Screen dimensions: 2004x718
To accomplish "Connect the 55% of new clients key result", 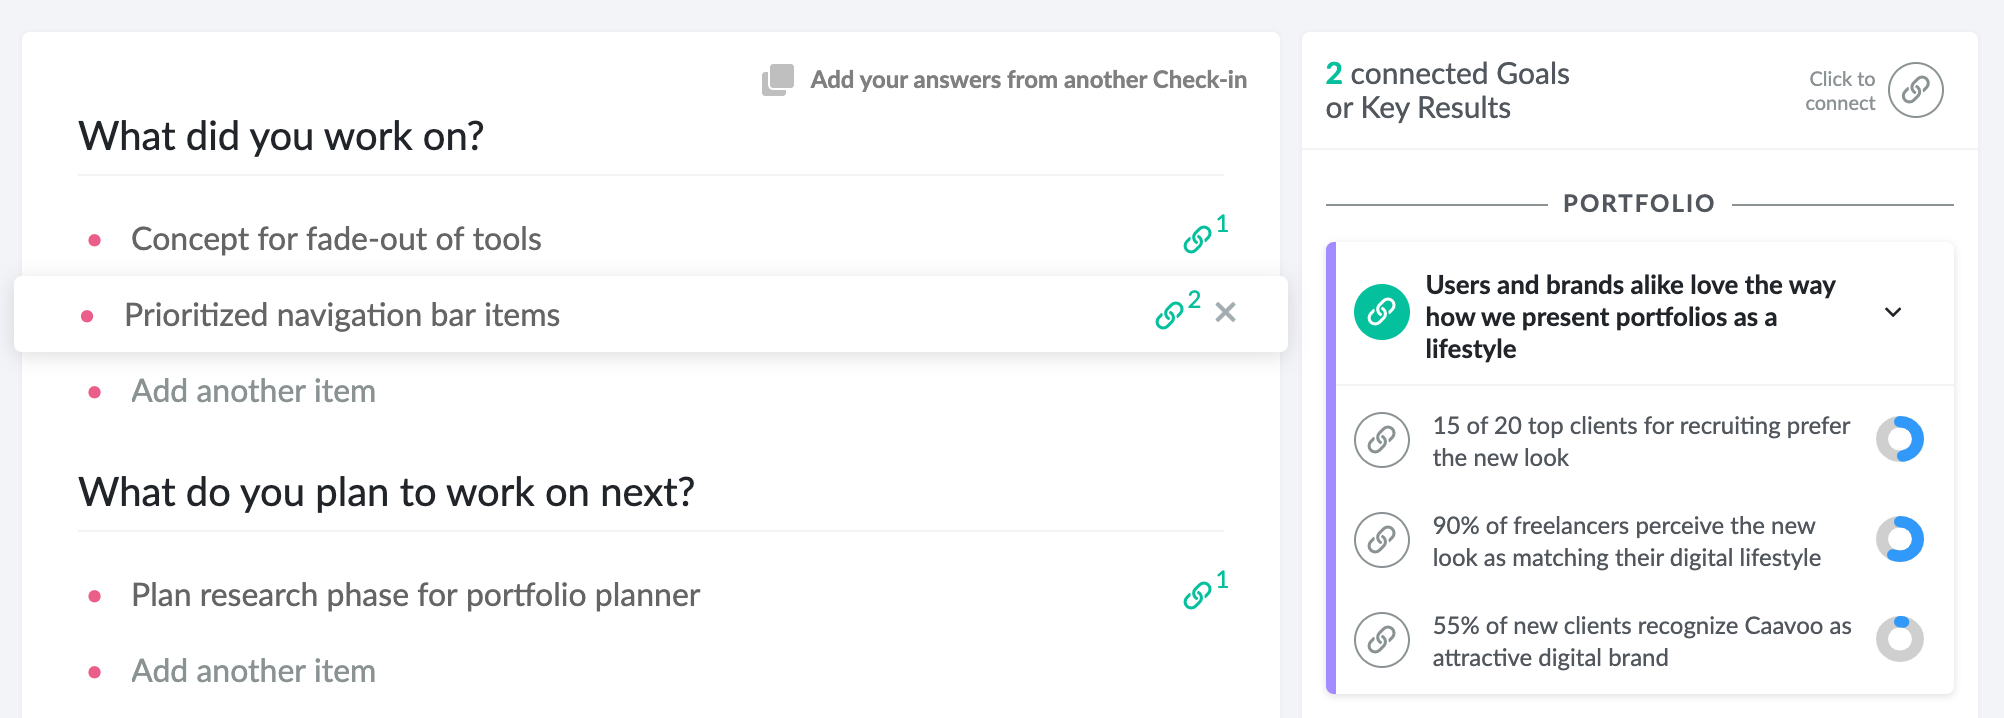I will click(x=1381, y=640).
